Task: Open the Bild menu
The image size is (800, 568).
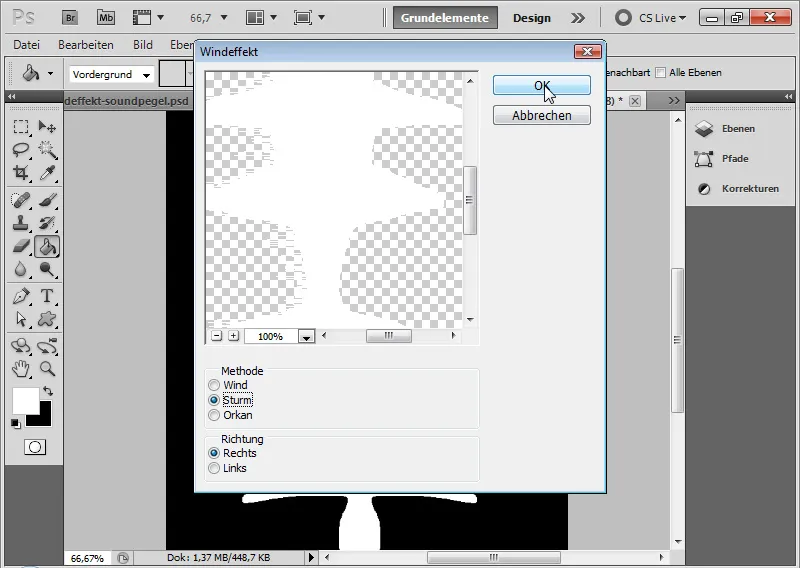Action: (x=143, y=45)
